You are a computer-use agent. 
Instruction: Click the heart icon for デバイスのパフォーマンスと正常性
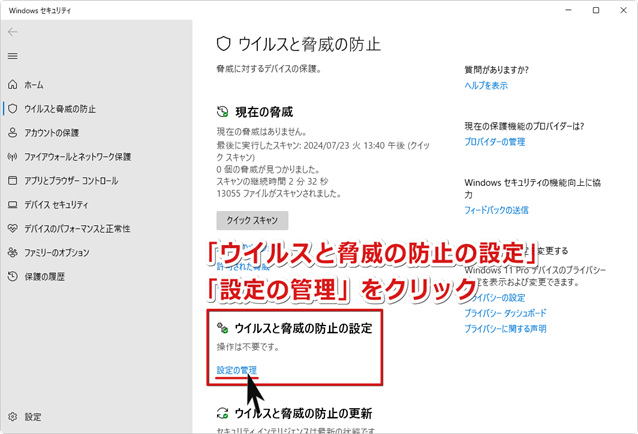13,229
